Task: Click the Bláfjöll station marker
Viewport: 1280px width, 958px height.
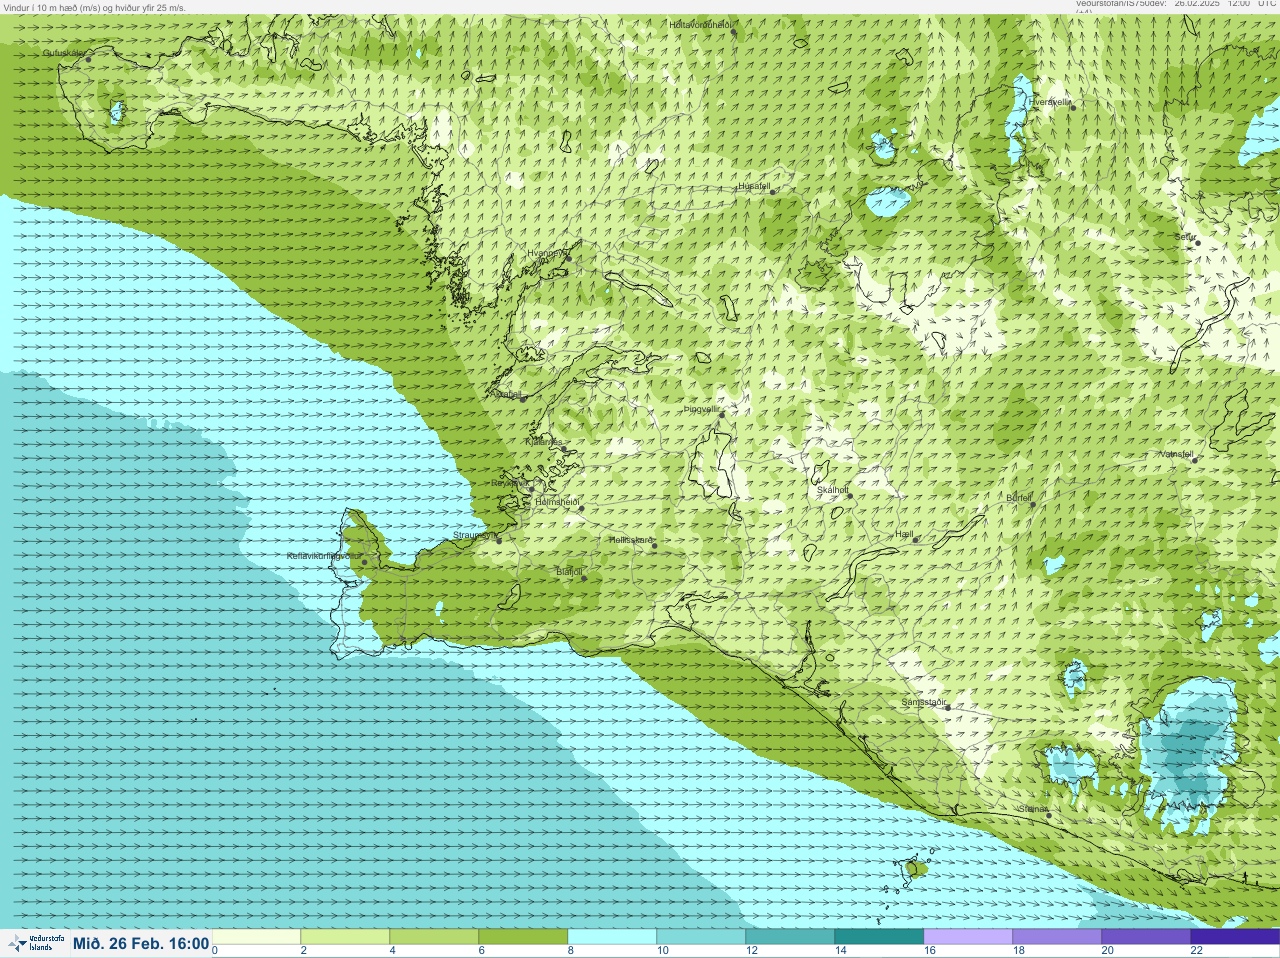Action: [x=584, y=578]
